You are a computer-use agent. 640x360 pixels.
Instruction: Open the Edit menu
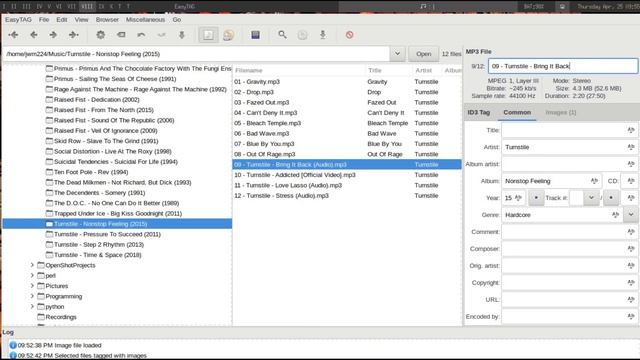click(62, 20)
